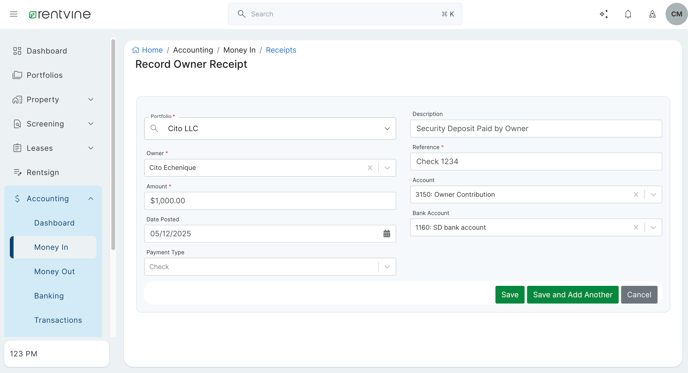Open Banking submenu item
Screen dimensions: 688x373
click(49, 296)
